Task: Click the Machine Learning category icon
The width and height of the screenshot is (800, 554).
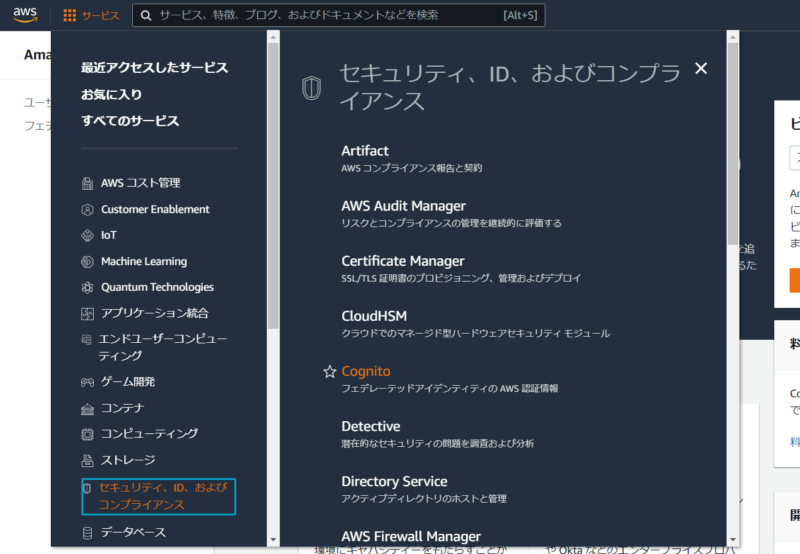Action: pos(88,262)
